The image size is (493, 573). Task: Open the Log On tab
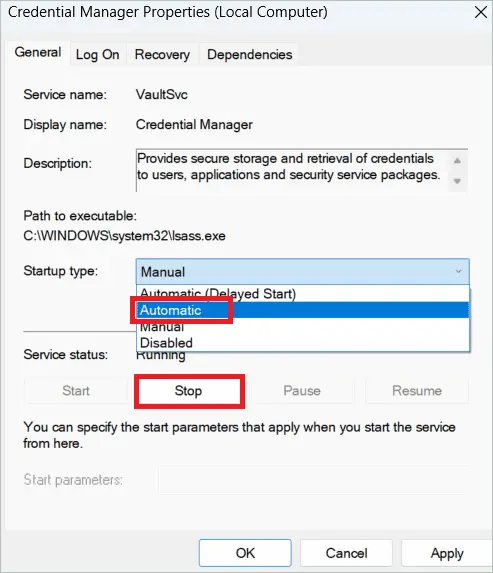(98, 54)
